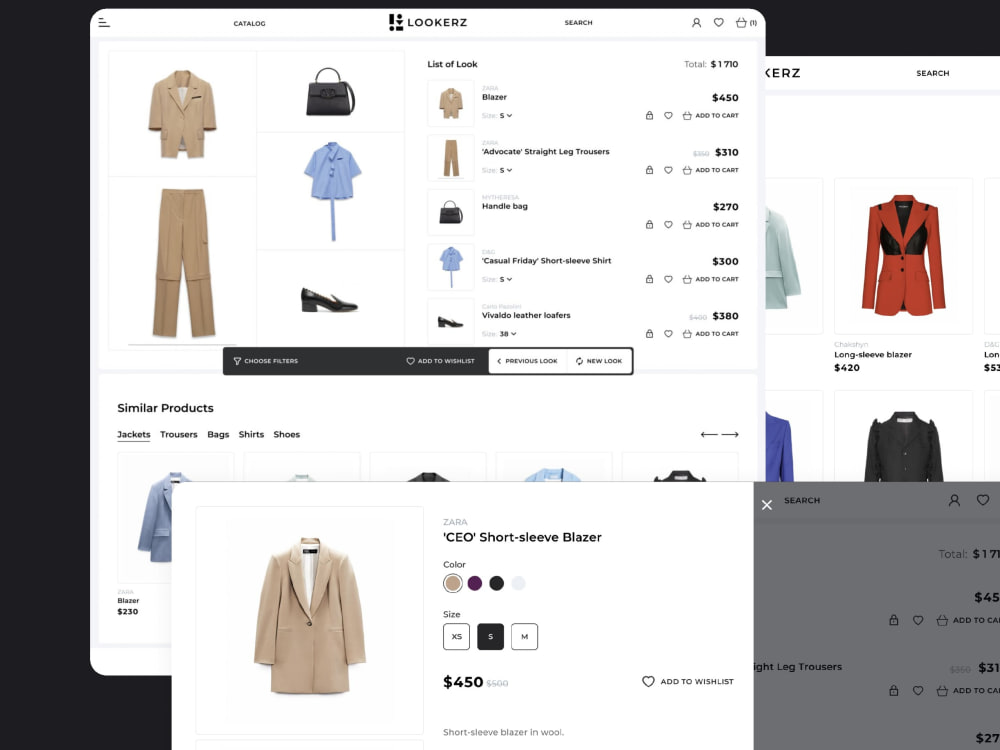This screenshot has width=1000, height=750.
Task: Click the lock icon on the Blazer row
Action: click(x=649, y=115)
